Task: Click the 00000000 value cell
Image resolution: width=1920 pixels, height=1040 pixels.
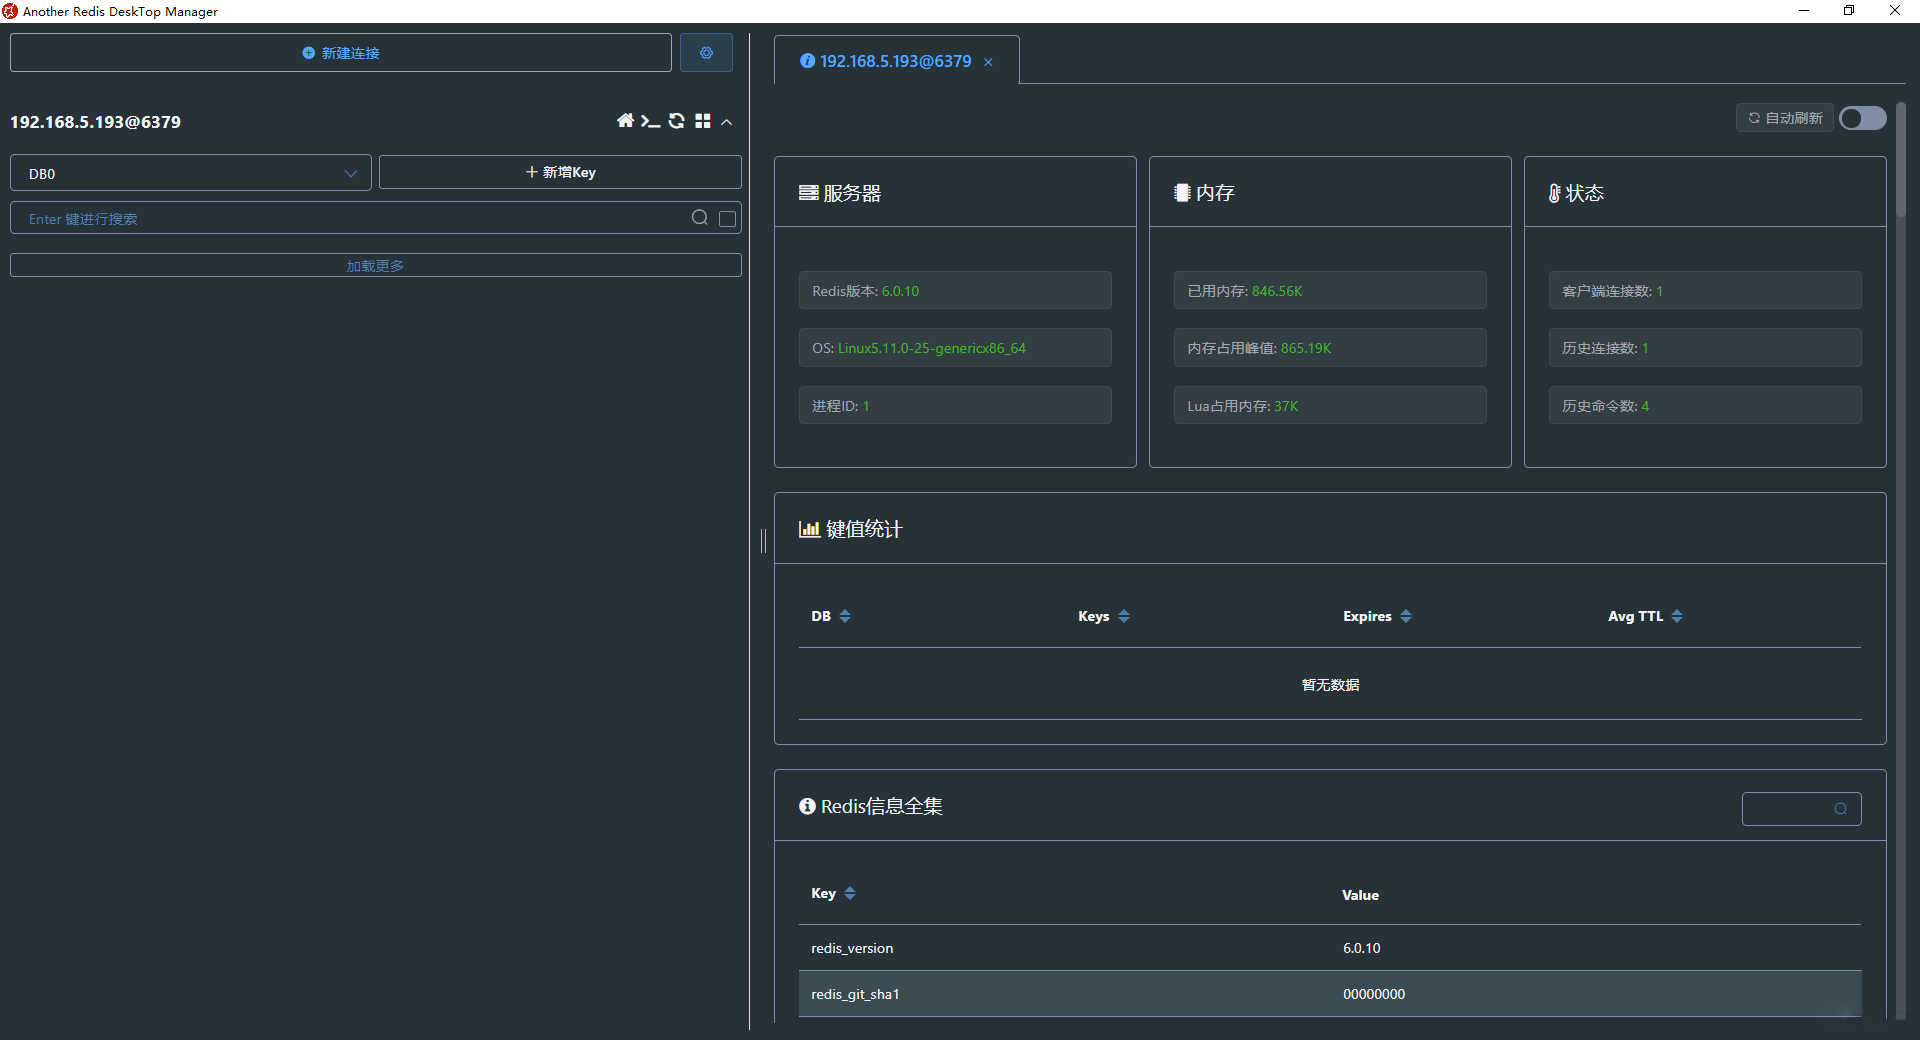Action: [1374, 994]
